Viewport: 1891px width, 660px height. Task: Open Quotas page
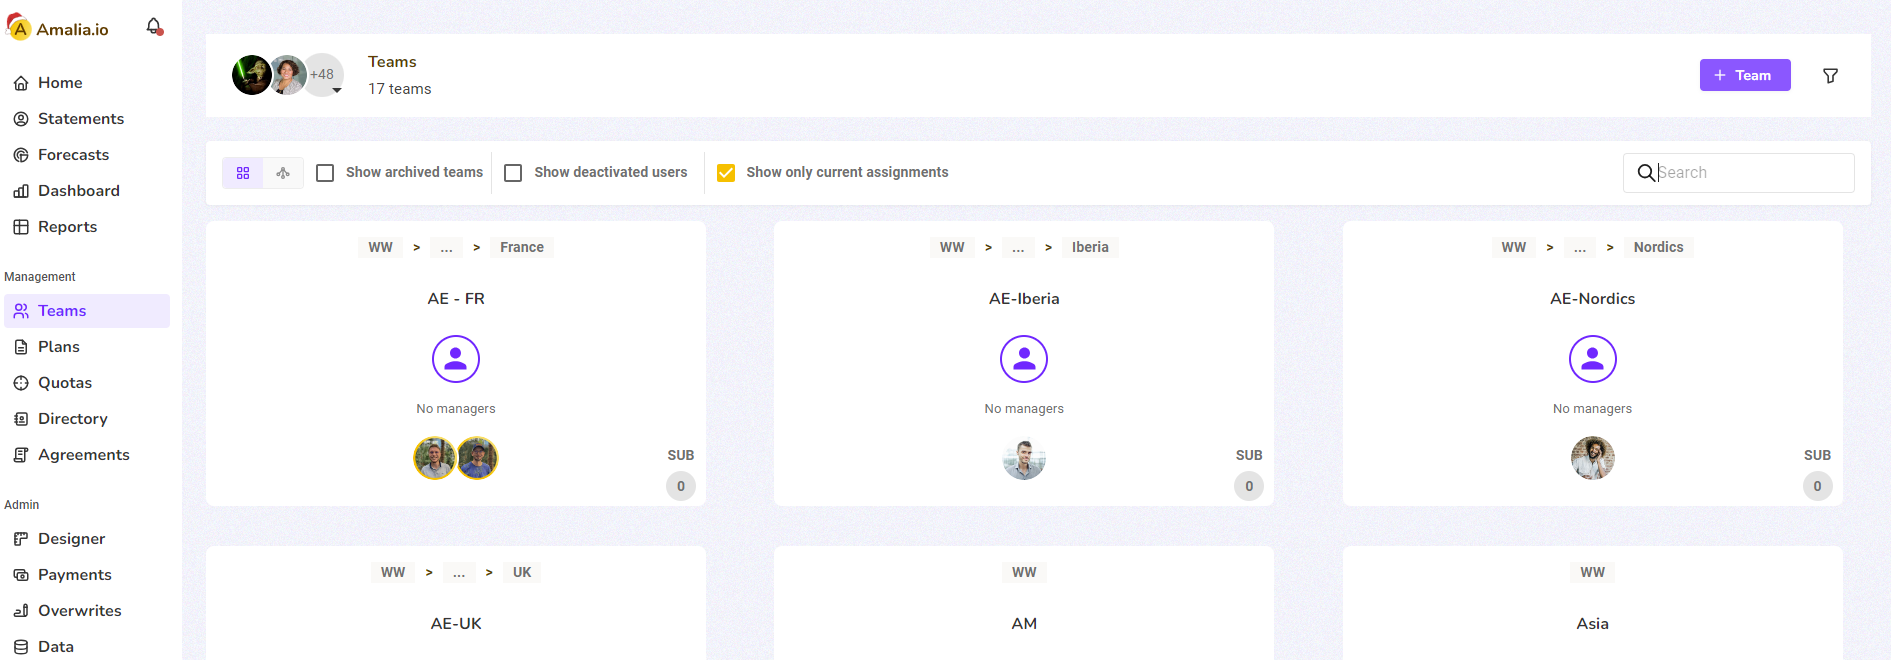87,383
